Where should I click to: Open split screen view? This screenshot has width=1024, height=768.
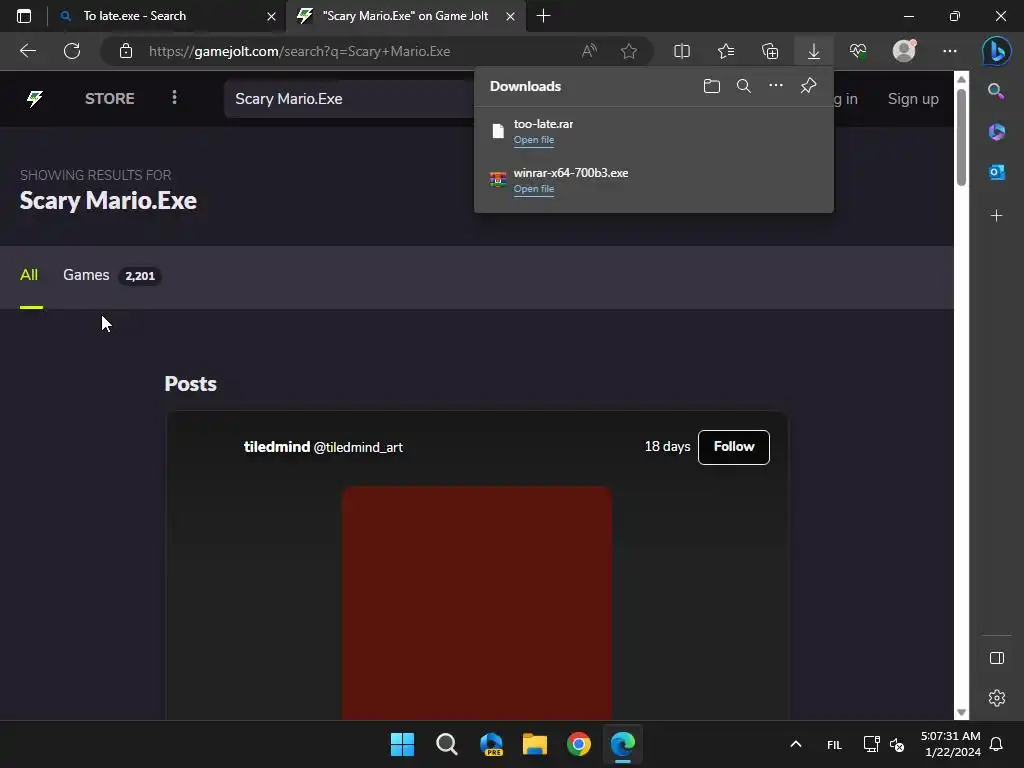point(682,51)
